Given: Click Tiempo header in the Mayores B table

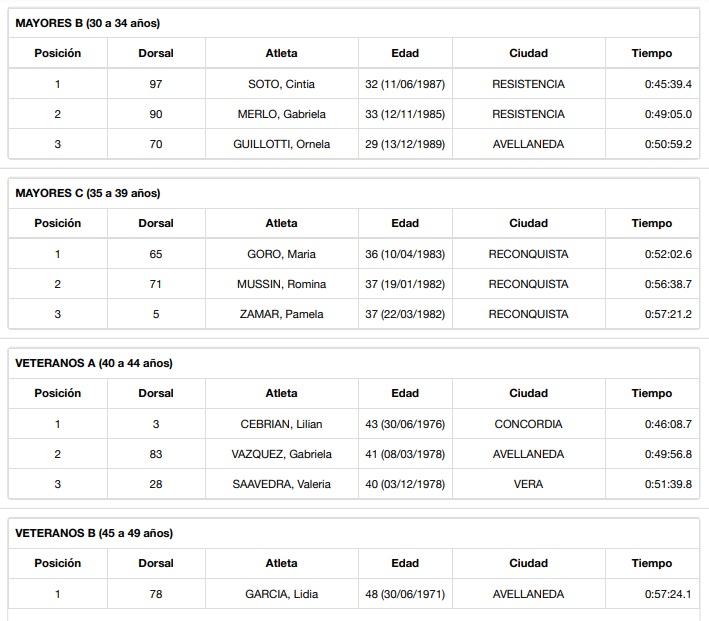Looking at the screenshot, I should pyautogui.click(x=652, y=53).
